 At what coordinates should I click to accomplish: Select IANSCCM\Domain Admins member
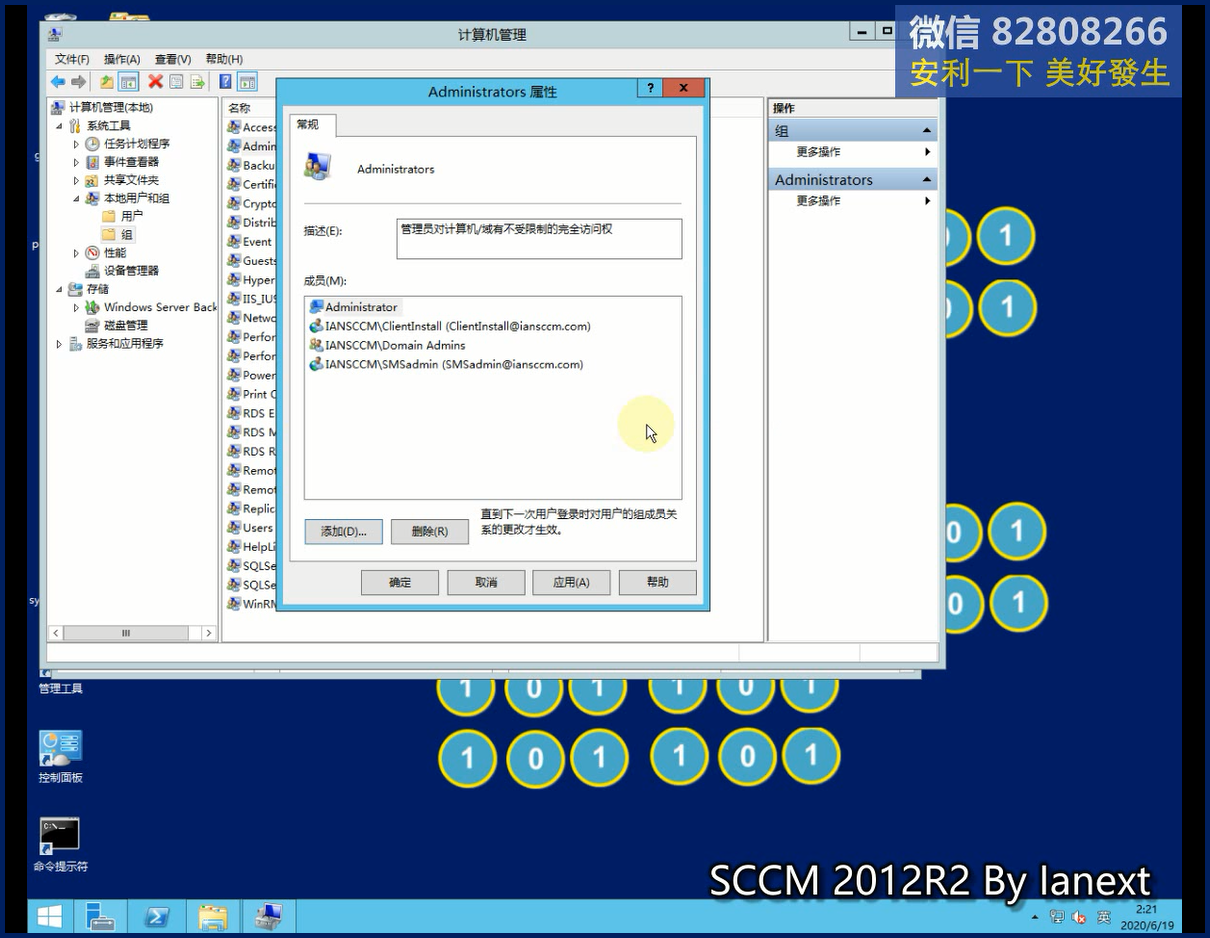(x=387, y=345)
